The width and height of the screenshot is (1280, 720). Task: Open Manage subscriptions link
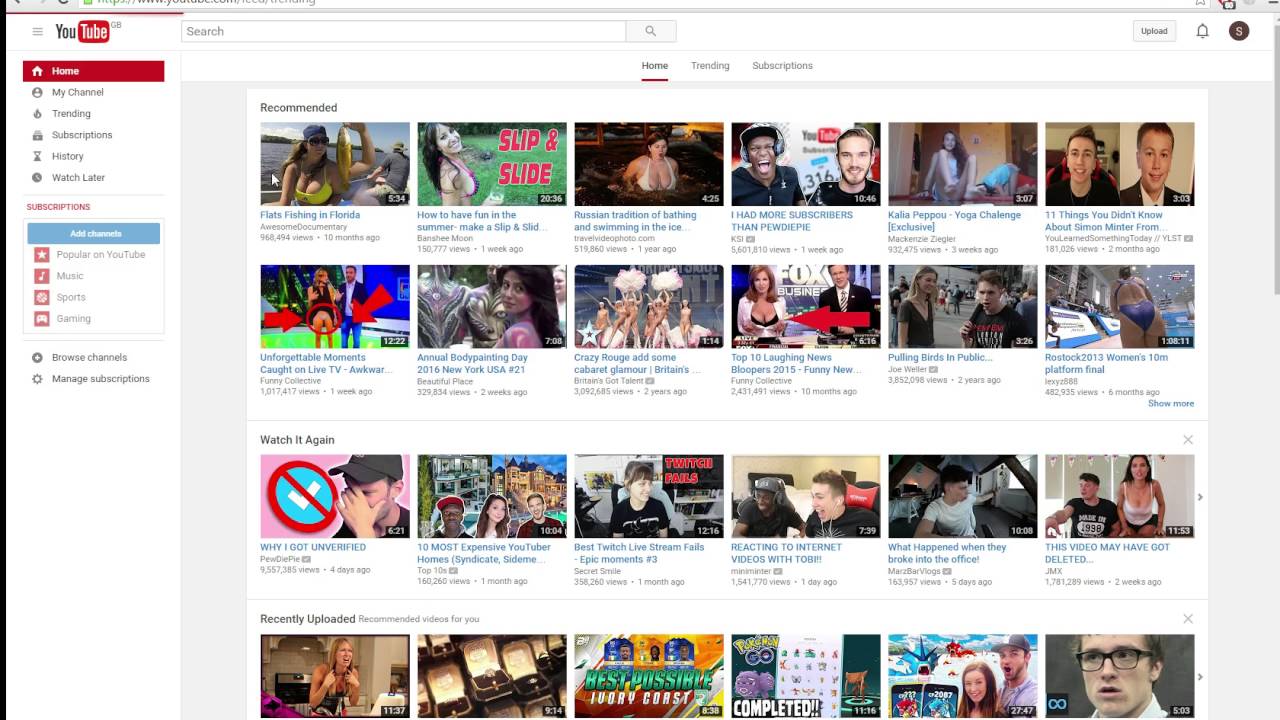click(101, 379)
